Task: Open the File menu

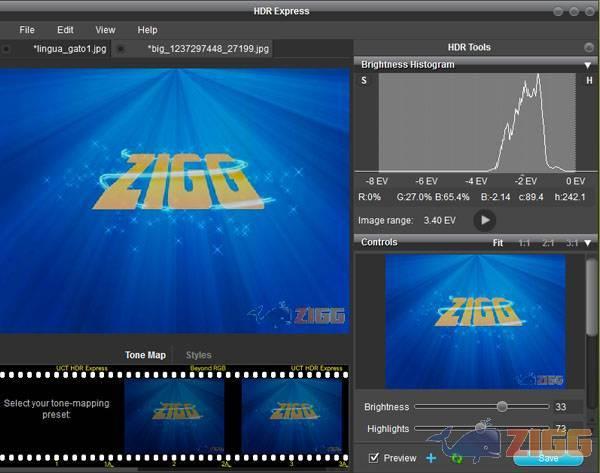Action: [27, 30]
